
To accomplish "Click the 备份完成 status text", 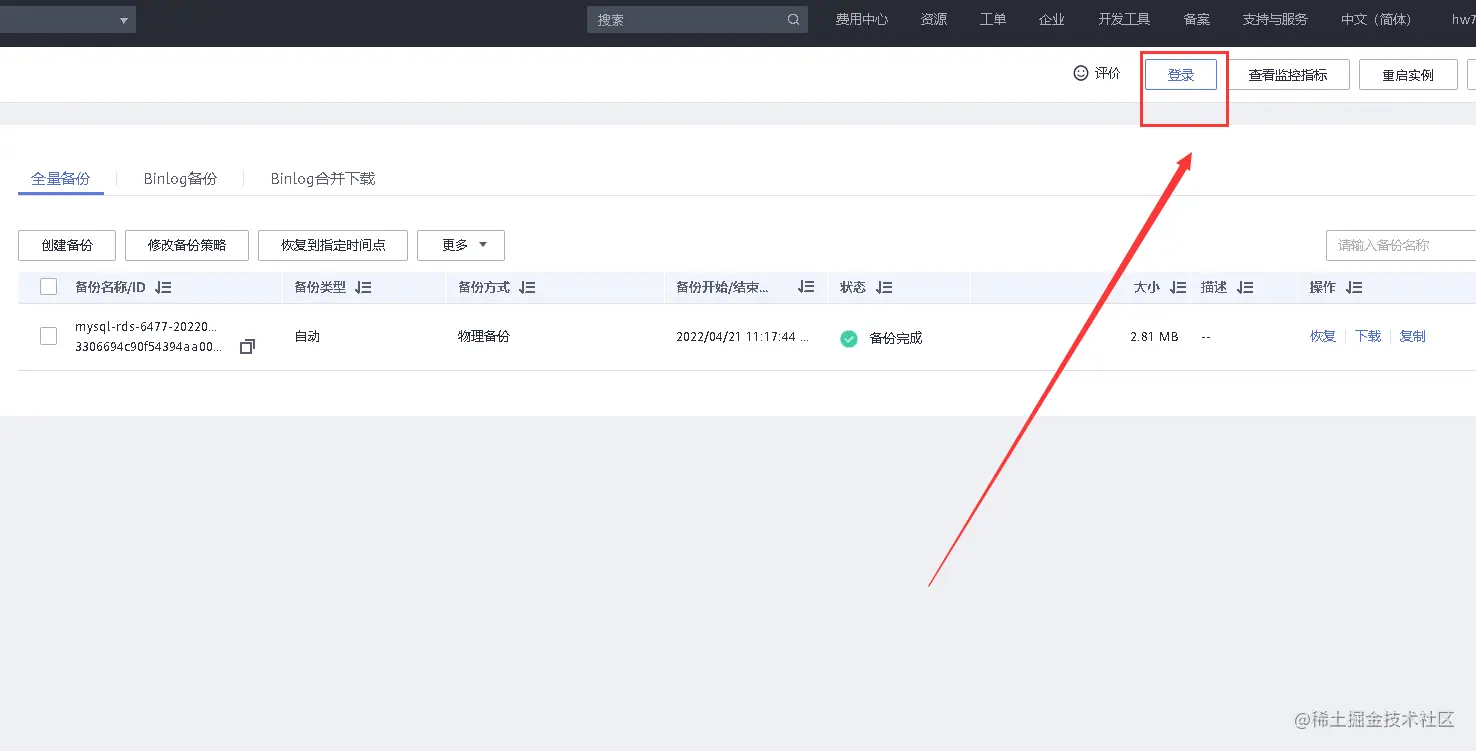I will click(896, 338).
